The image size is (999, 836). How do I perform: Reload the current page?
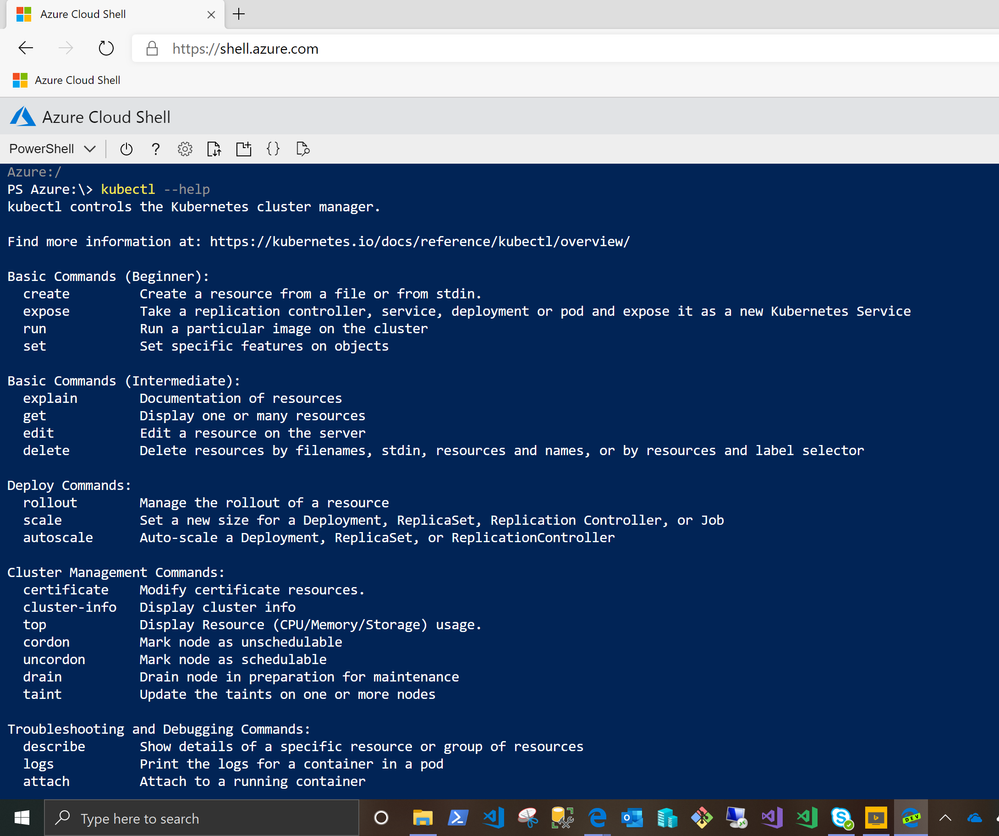point(106,48)
